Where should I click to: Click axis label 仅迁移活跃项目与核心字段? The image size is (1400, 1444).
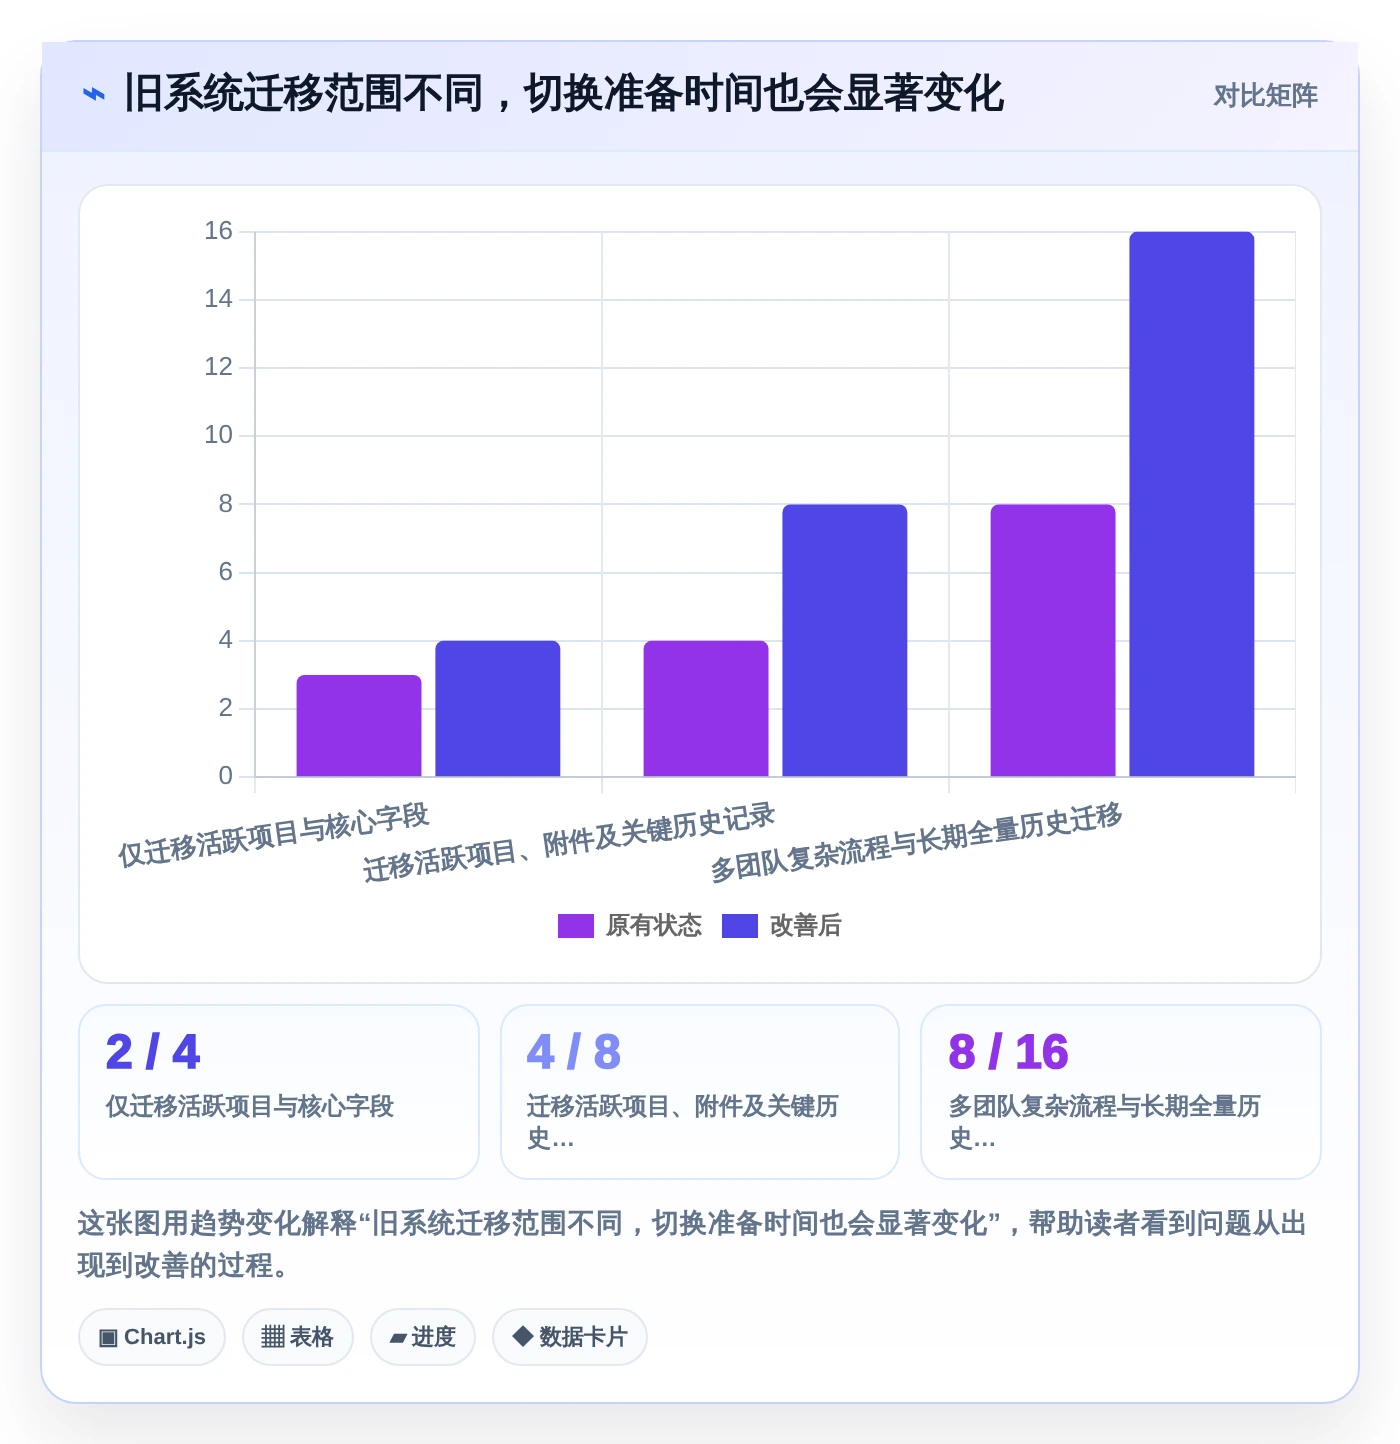coord(274,835)
